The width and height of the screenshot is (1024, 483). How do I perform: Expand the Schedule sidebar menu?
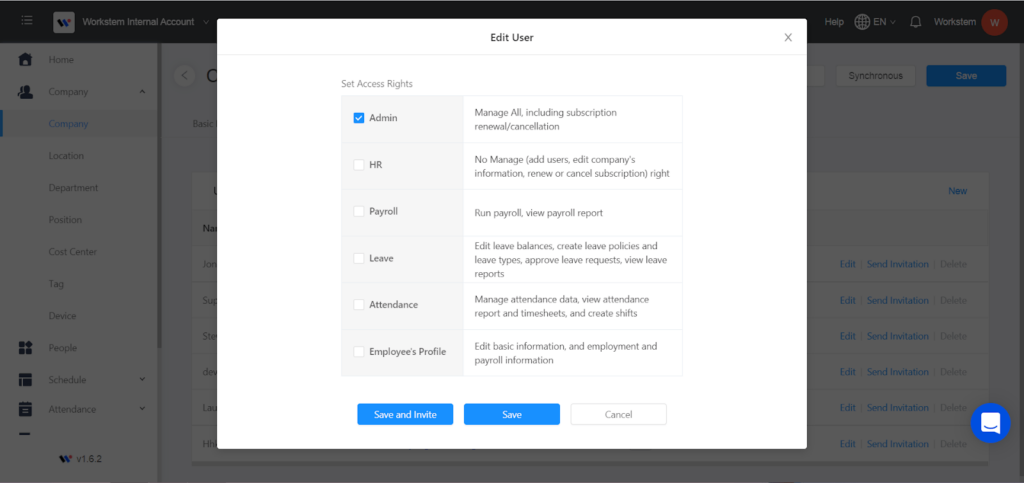point(142,380)
